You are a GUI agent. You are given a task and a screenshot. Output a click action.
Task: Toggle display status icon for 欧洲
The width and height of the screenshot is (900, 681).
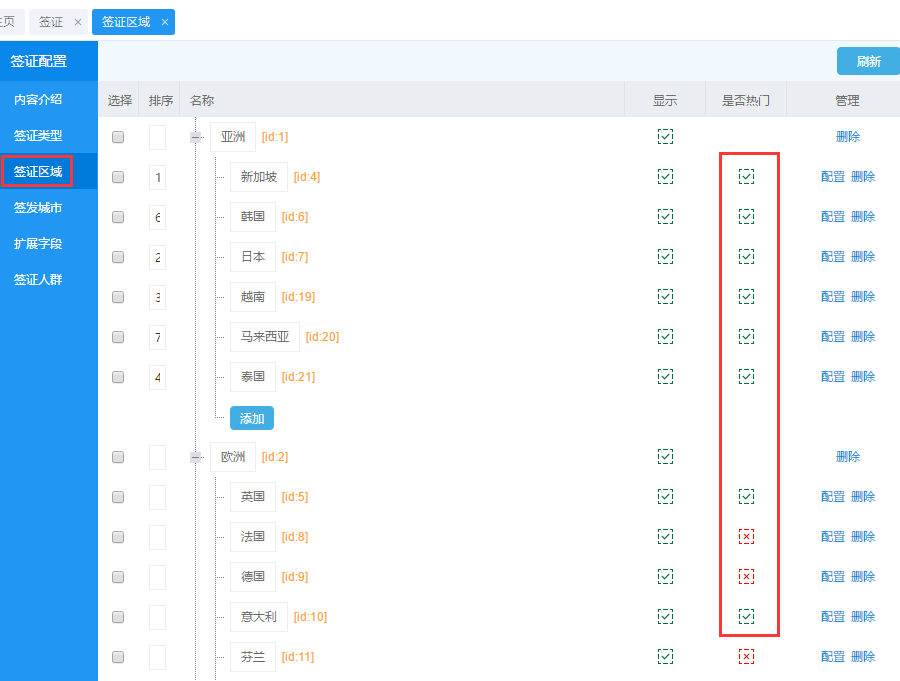tap(665, 457)
